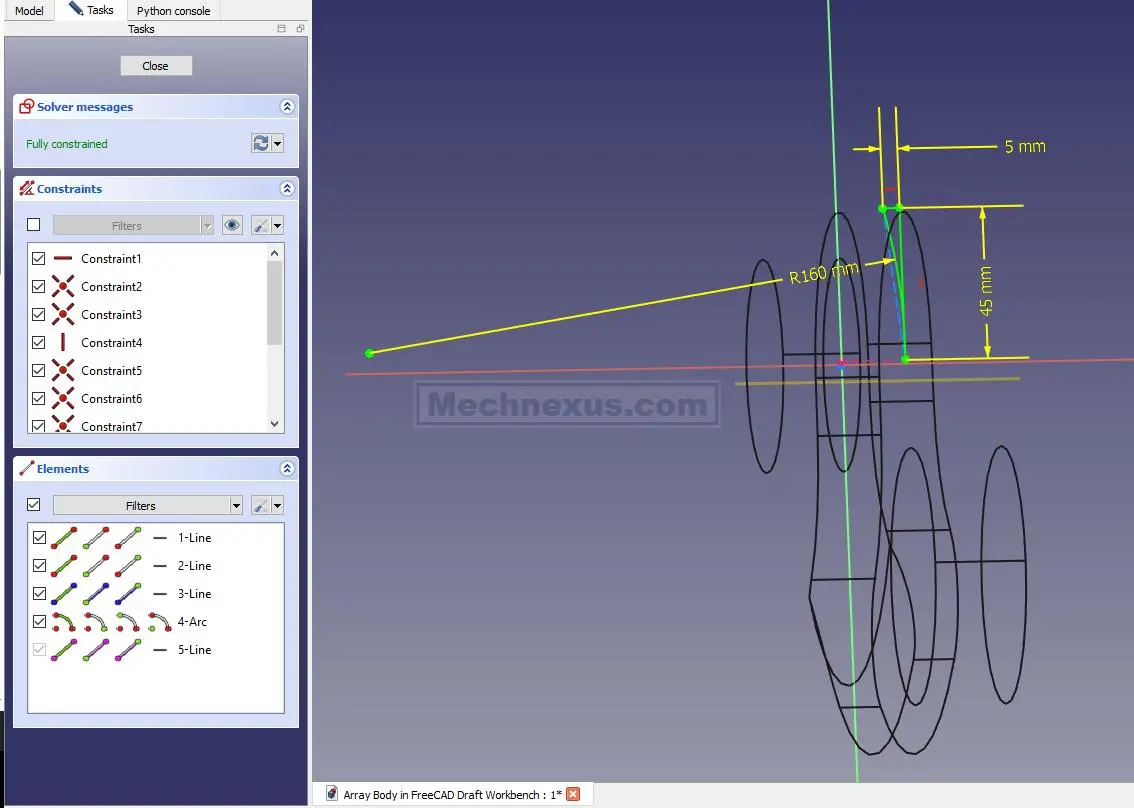The image size is (1134, 808).
Task: Click the Constraint2 coincident icon
Action: 63,287
